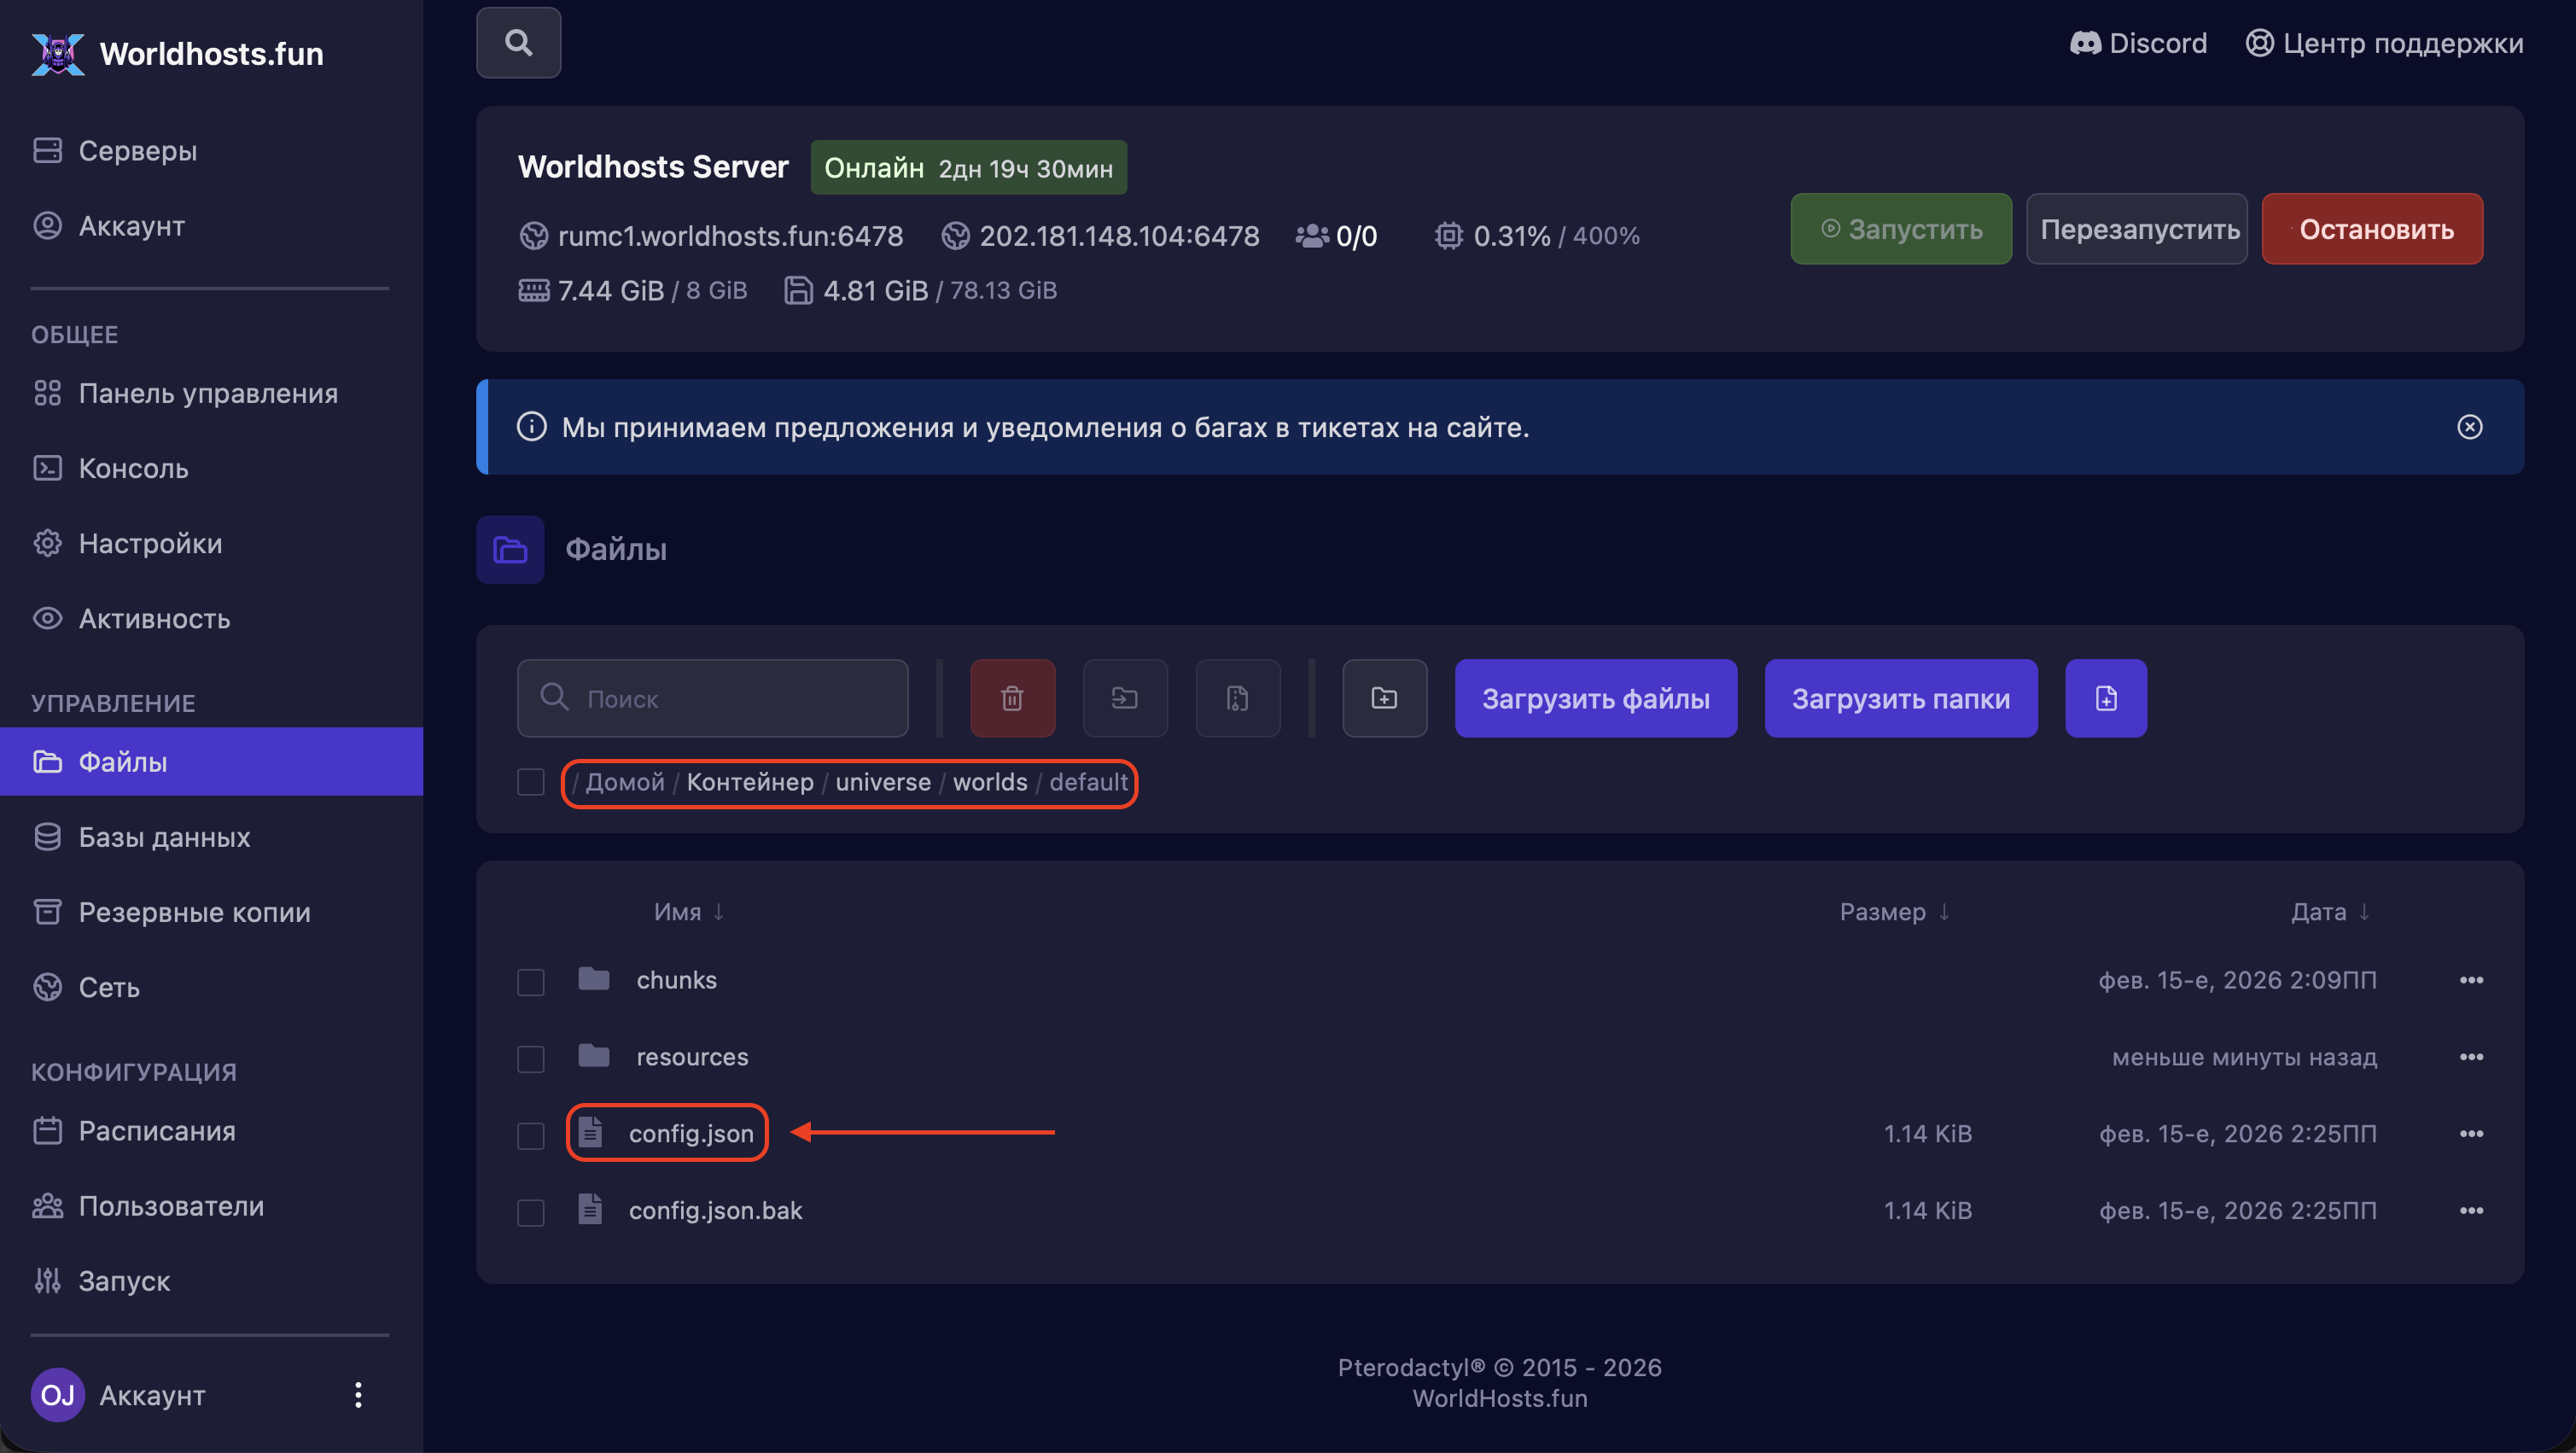The image size is (2576, 1453).
Task: Click the red trash delete icon
Action: point(1012,698)
